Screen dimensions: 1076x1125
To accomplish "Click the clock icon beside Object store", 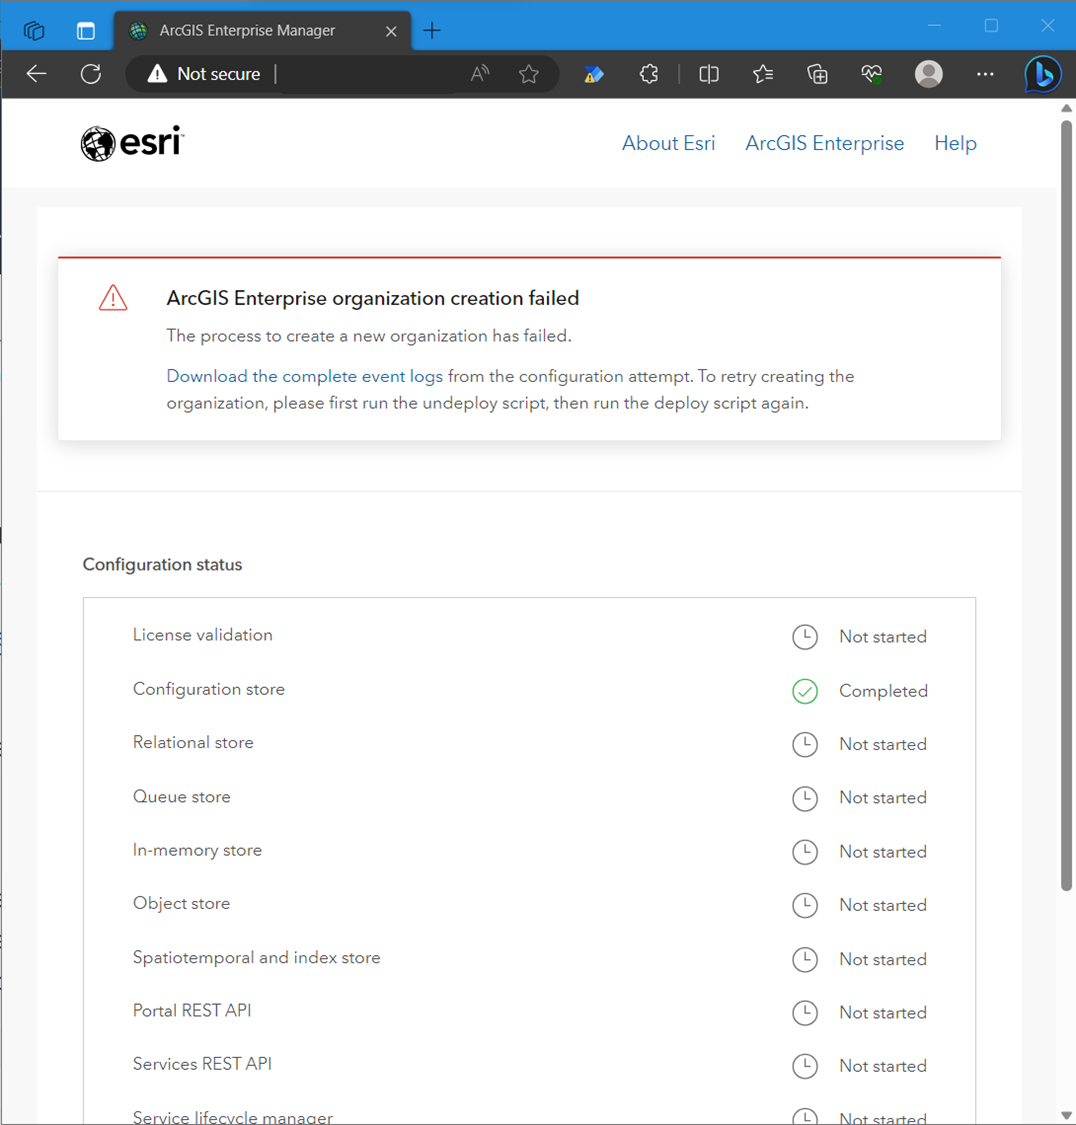I will click(805, 905).
